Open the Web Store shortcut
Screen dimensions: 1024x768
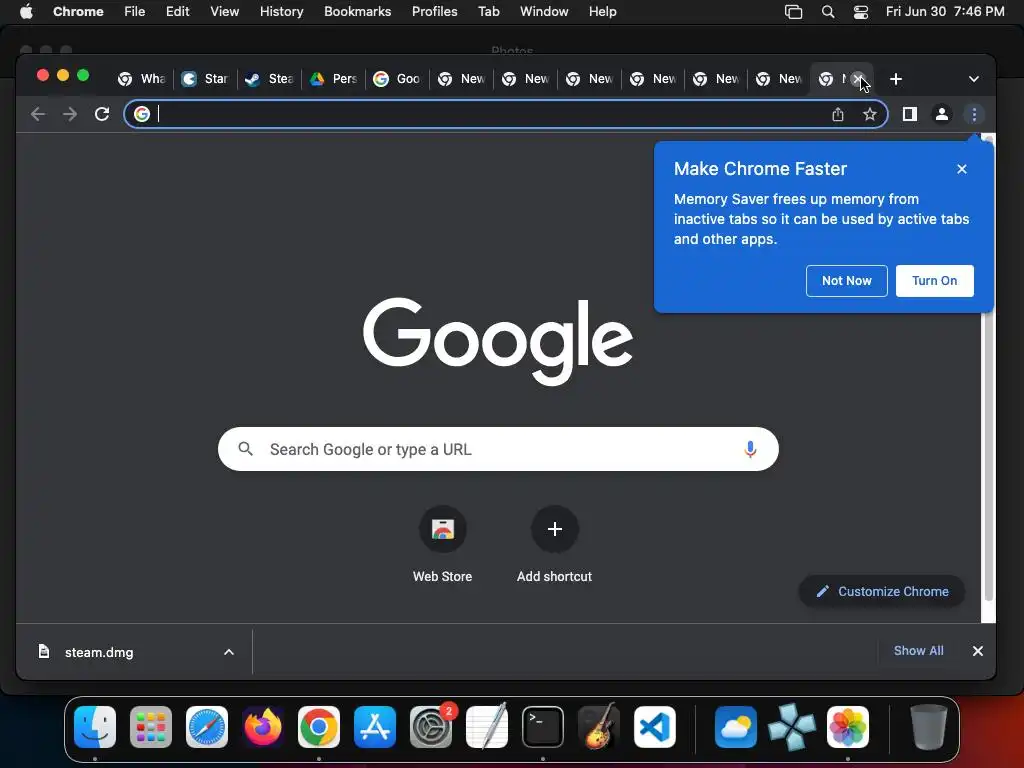click(x=442, y=544)
